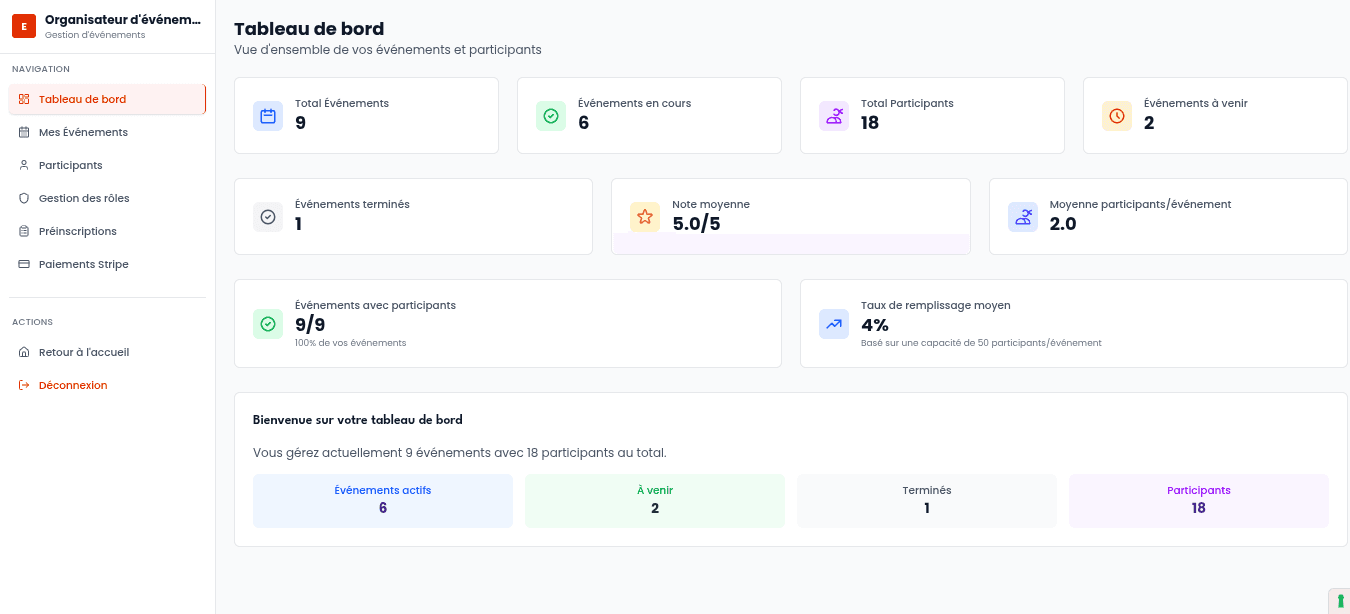Open Gestion des rôles section
Screen dimensions: 1350x614
click(84, 198)
